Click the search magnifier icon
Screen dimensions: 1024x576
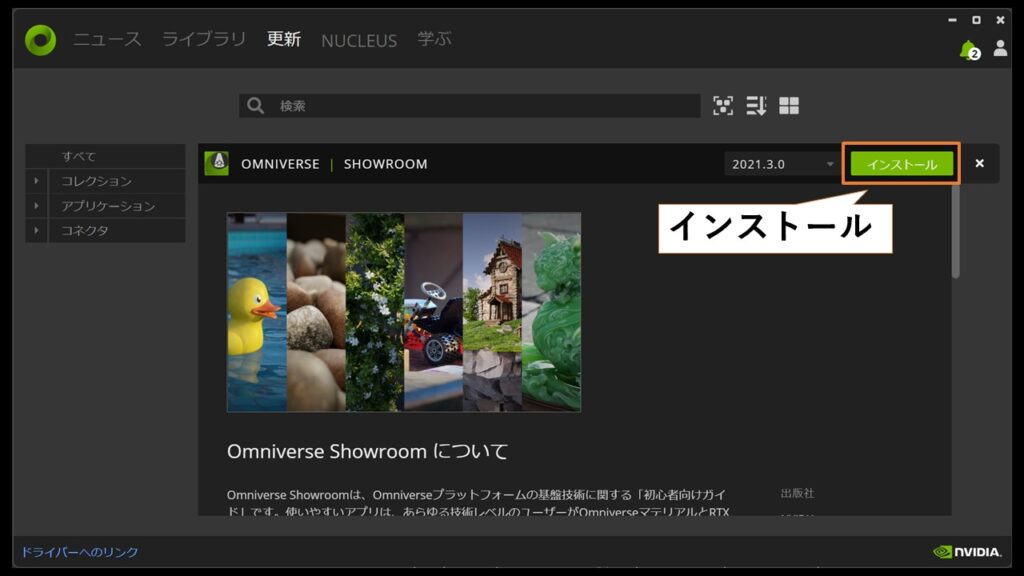pos(255,106)
